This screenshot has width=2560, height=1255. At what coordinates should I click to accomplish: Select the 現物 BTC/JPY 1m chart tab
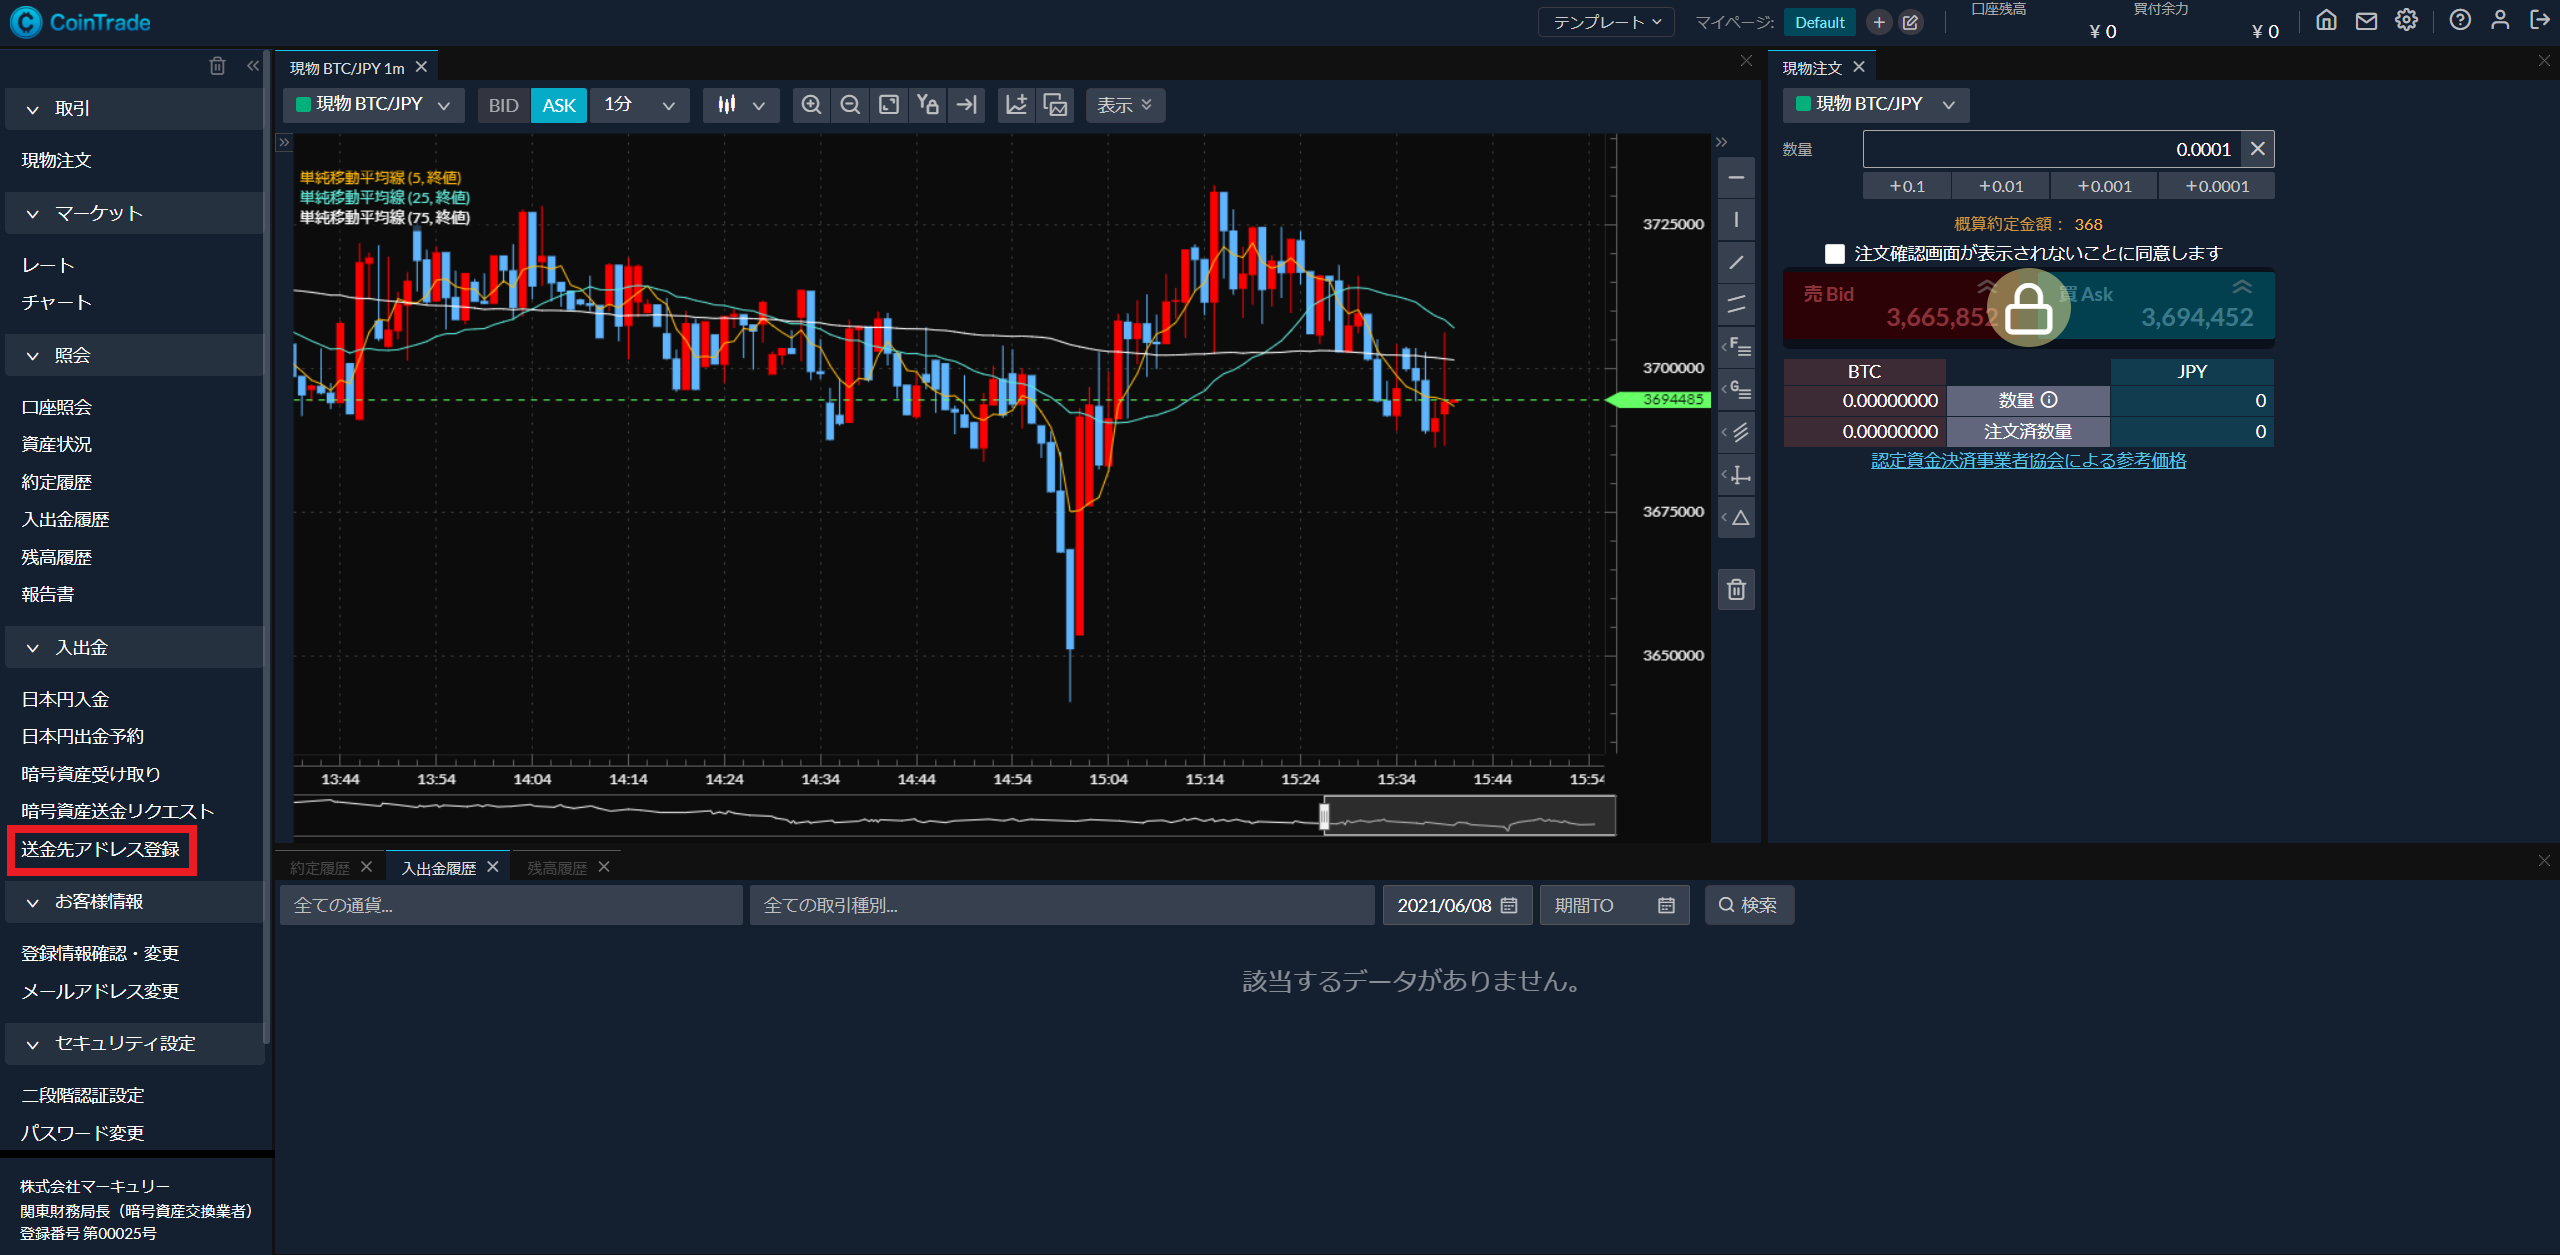[347, 68]
